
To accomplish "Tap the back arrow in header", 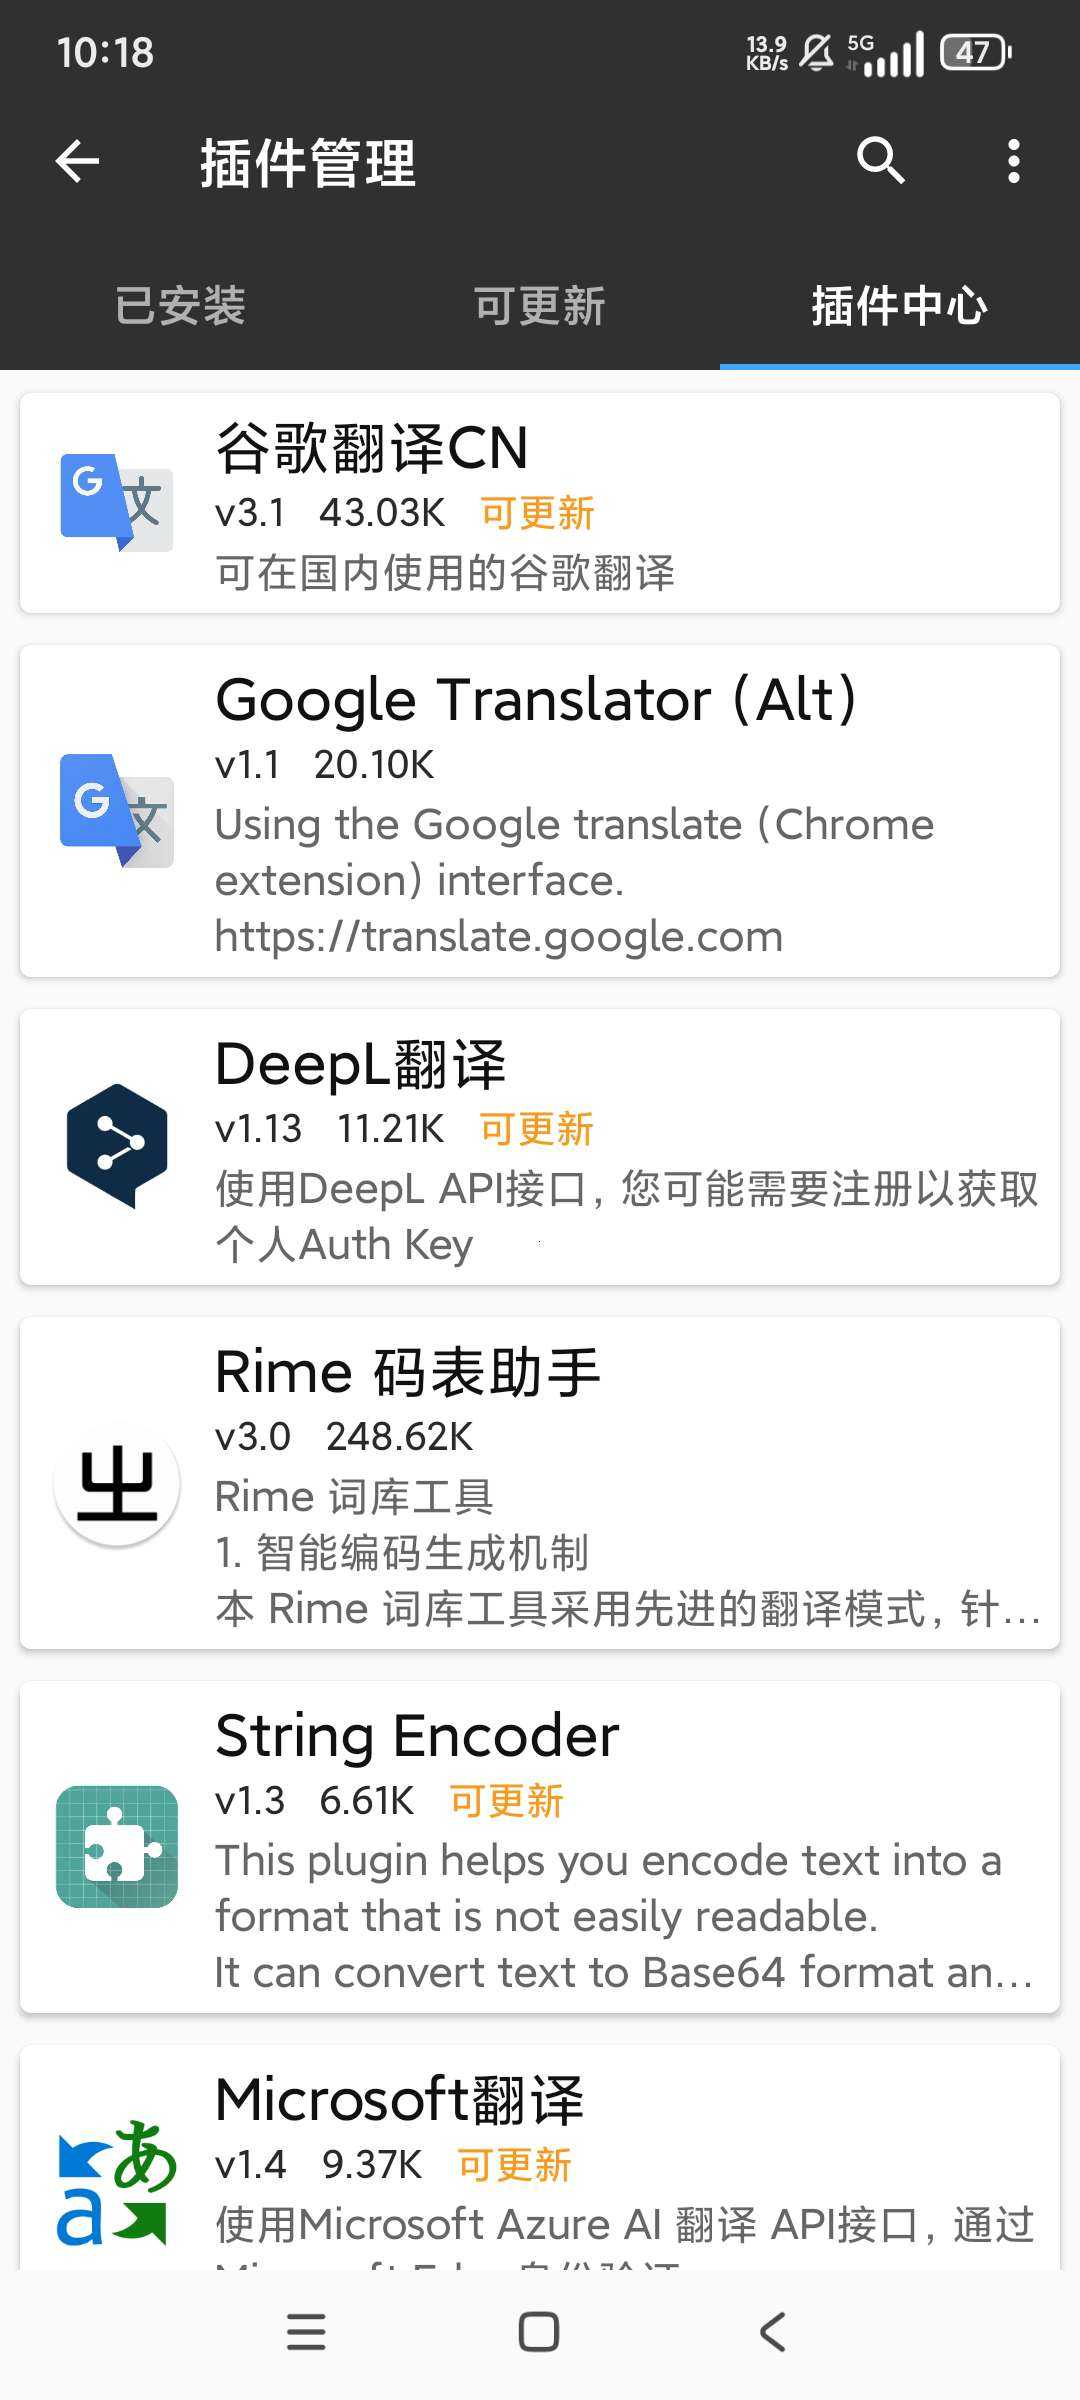I will pos(77,161).
